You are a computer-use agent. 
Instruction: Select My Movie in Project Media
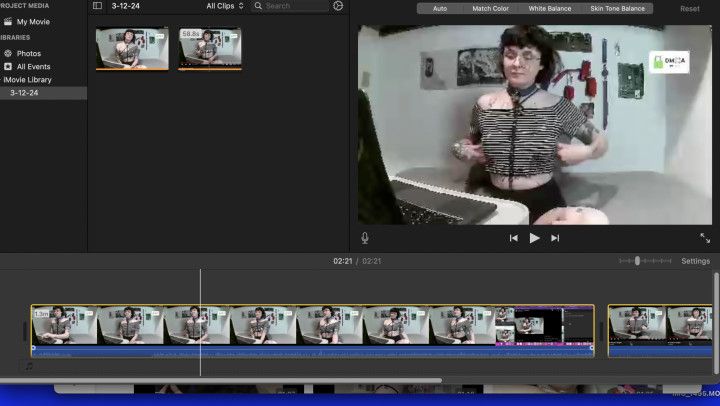pyautogui.click(x=33, y=21)
